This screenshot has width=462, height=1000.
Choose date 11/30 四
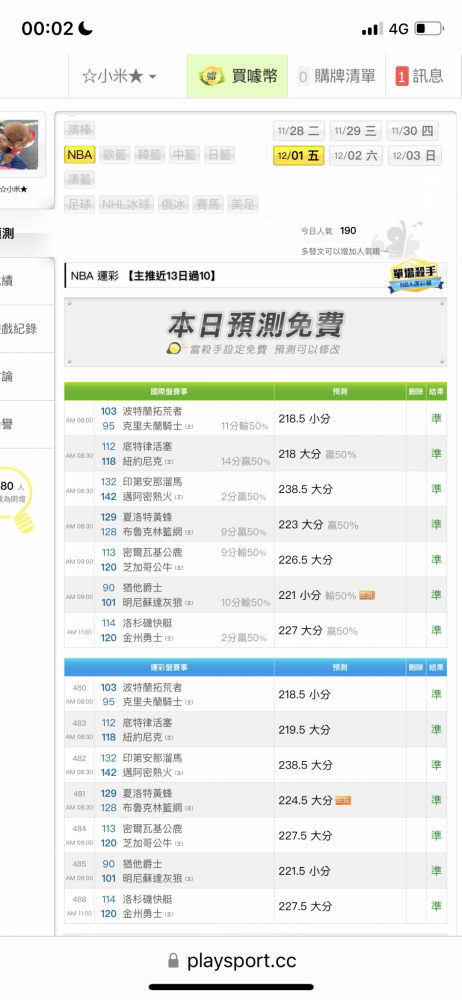point(412,131)
